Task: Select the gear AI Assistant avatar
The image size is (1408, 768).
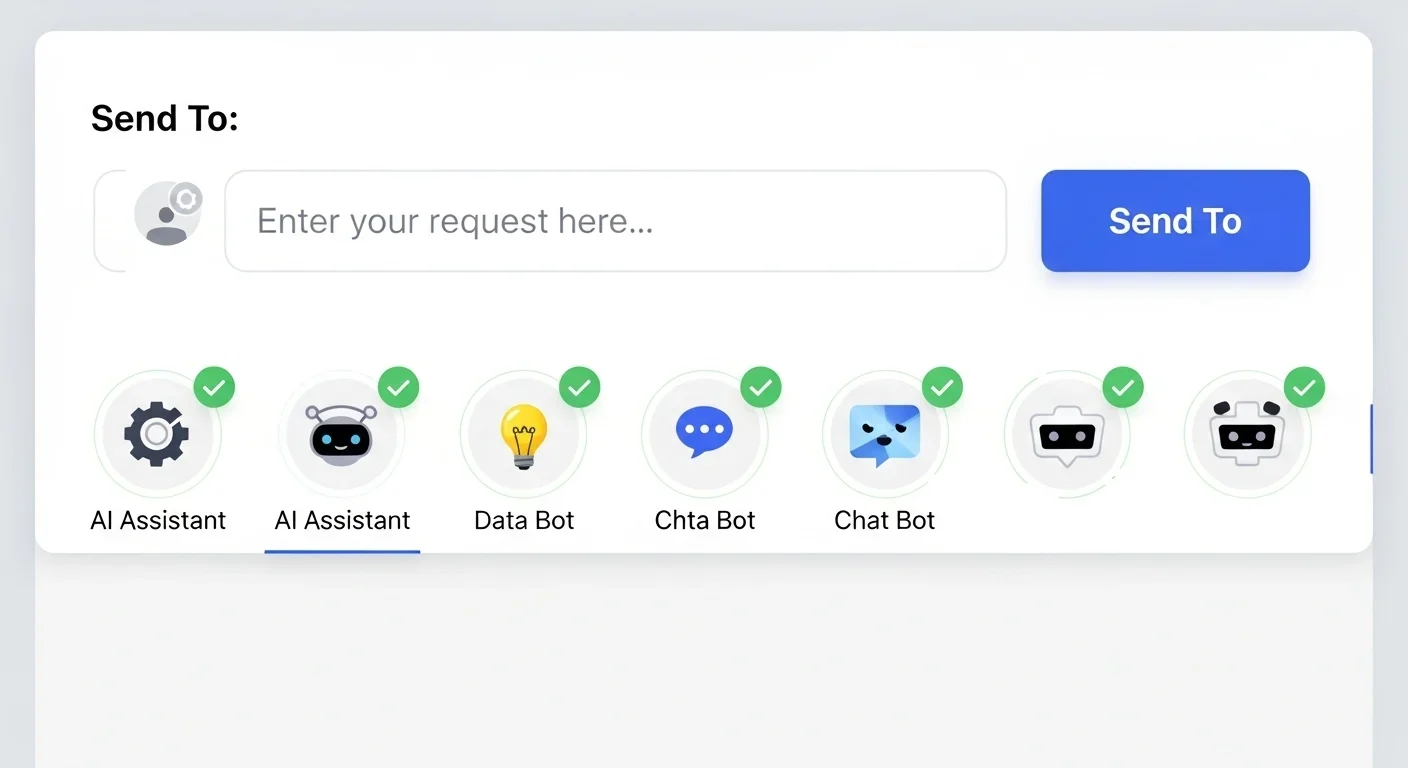Action: 157,434
